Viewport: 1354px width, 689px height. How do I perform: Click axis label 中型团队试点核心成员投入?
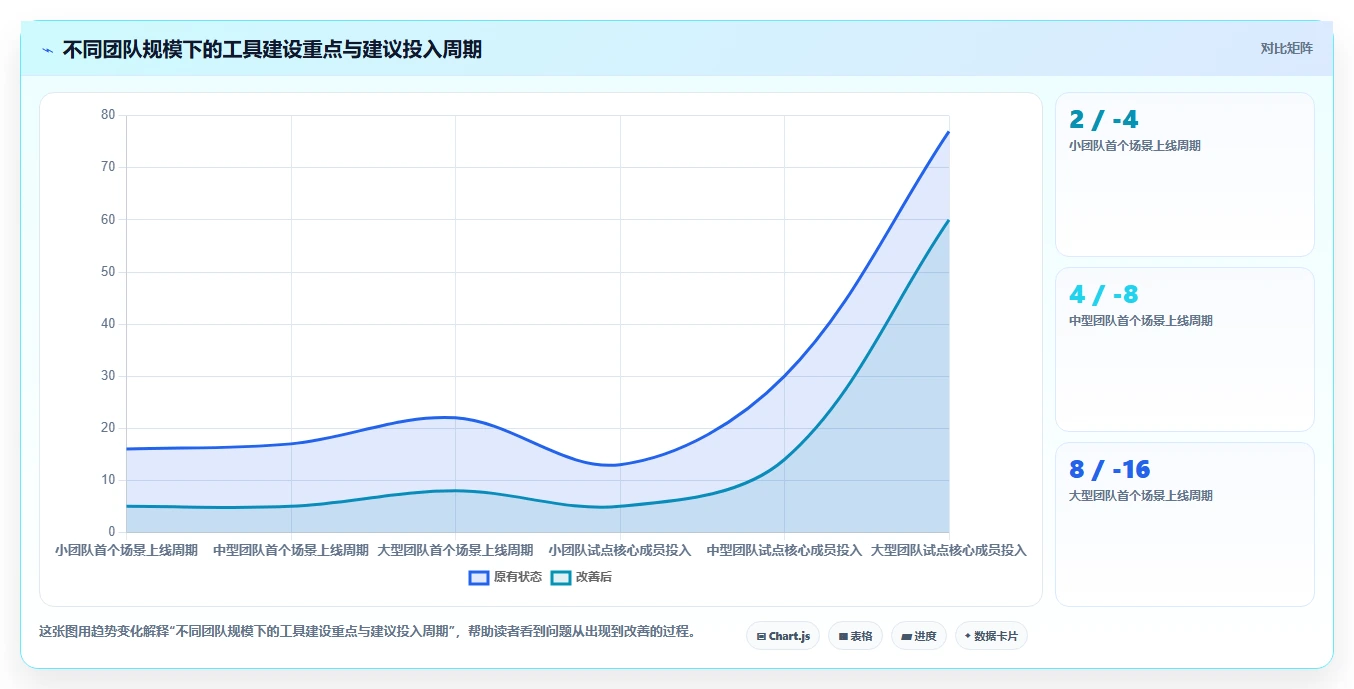click(784, 550)
